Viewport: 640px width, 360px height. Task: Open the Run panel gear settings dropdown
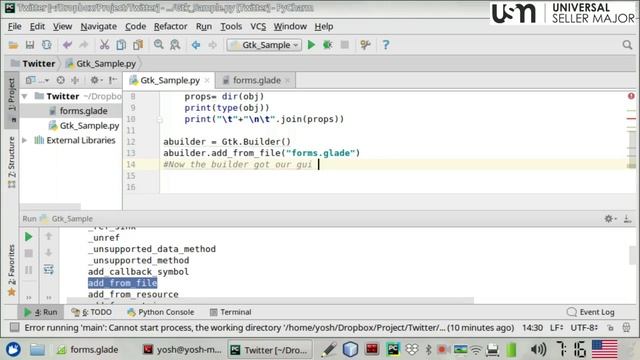point(611,219)
